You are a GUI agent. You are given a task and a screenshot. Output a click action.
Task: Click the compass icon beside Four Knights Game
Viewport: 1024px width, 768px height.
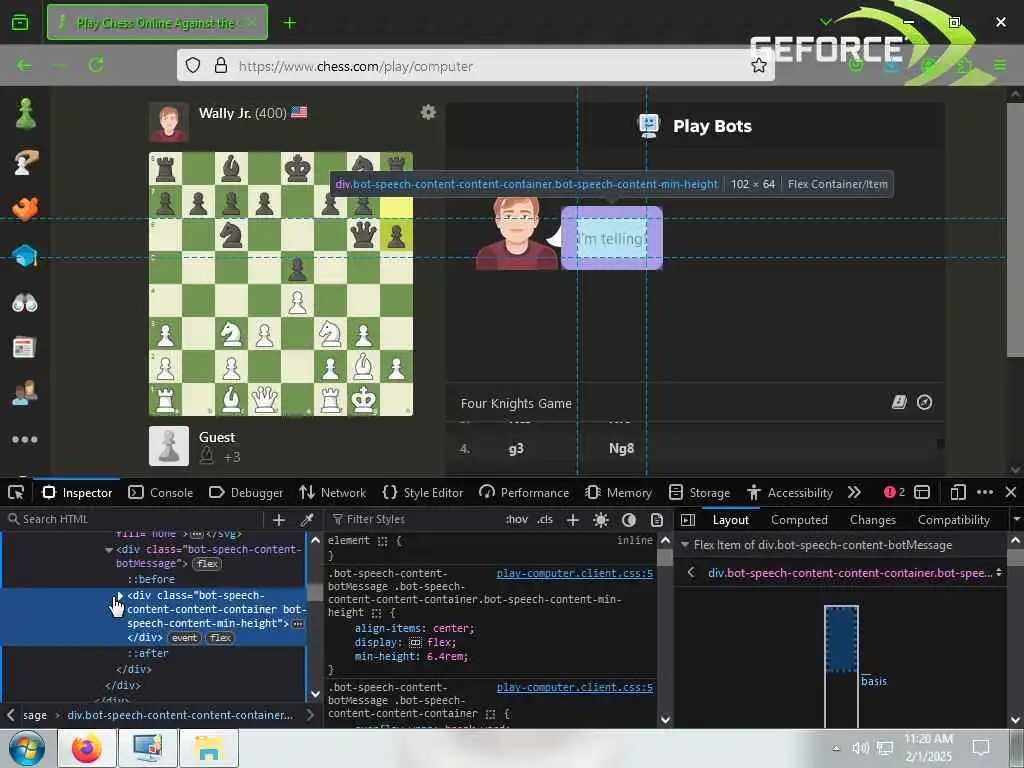coord(924,402)
